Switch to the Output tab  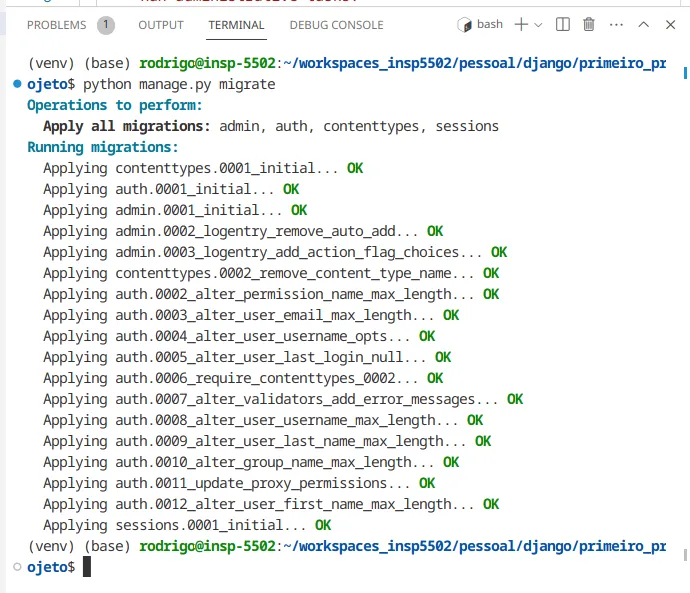(161, 25)
